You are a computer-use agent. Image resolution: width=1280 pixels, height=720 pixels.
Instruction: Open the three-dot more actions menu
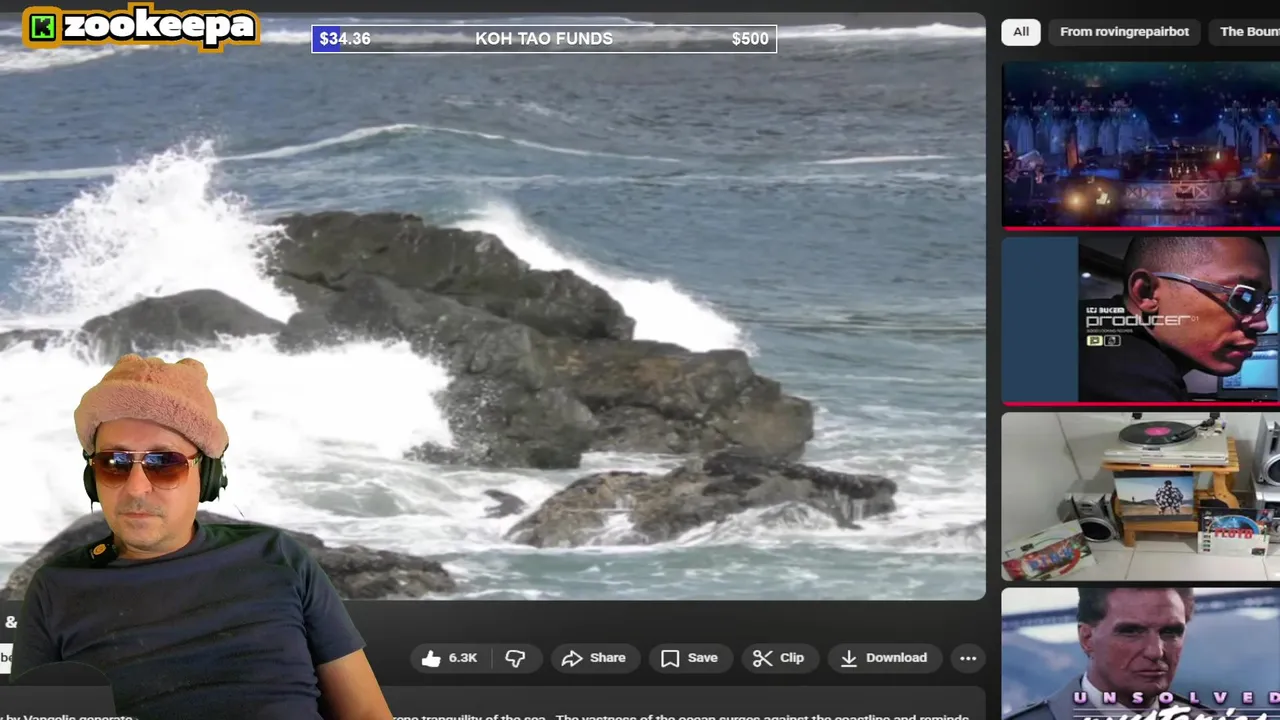968,658
